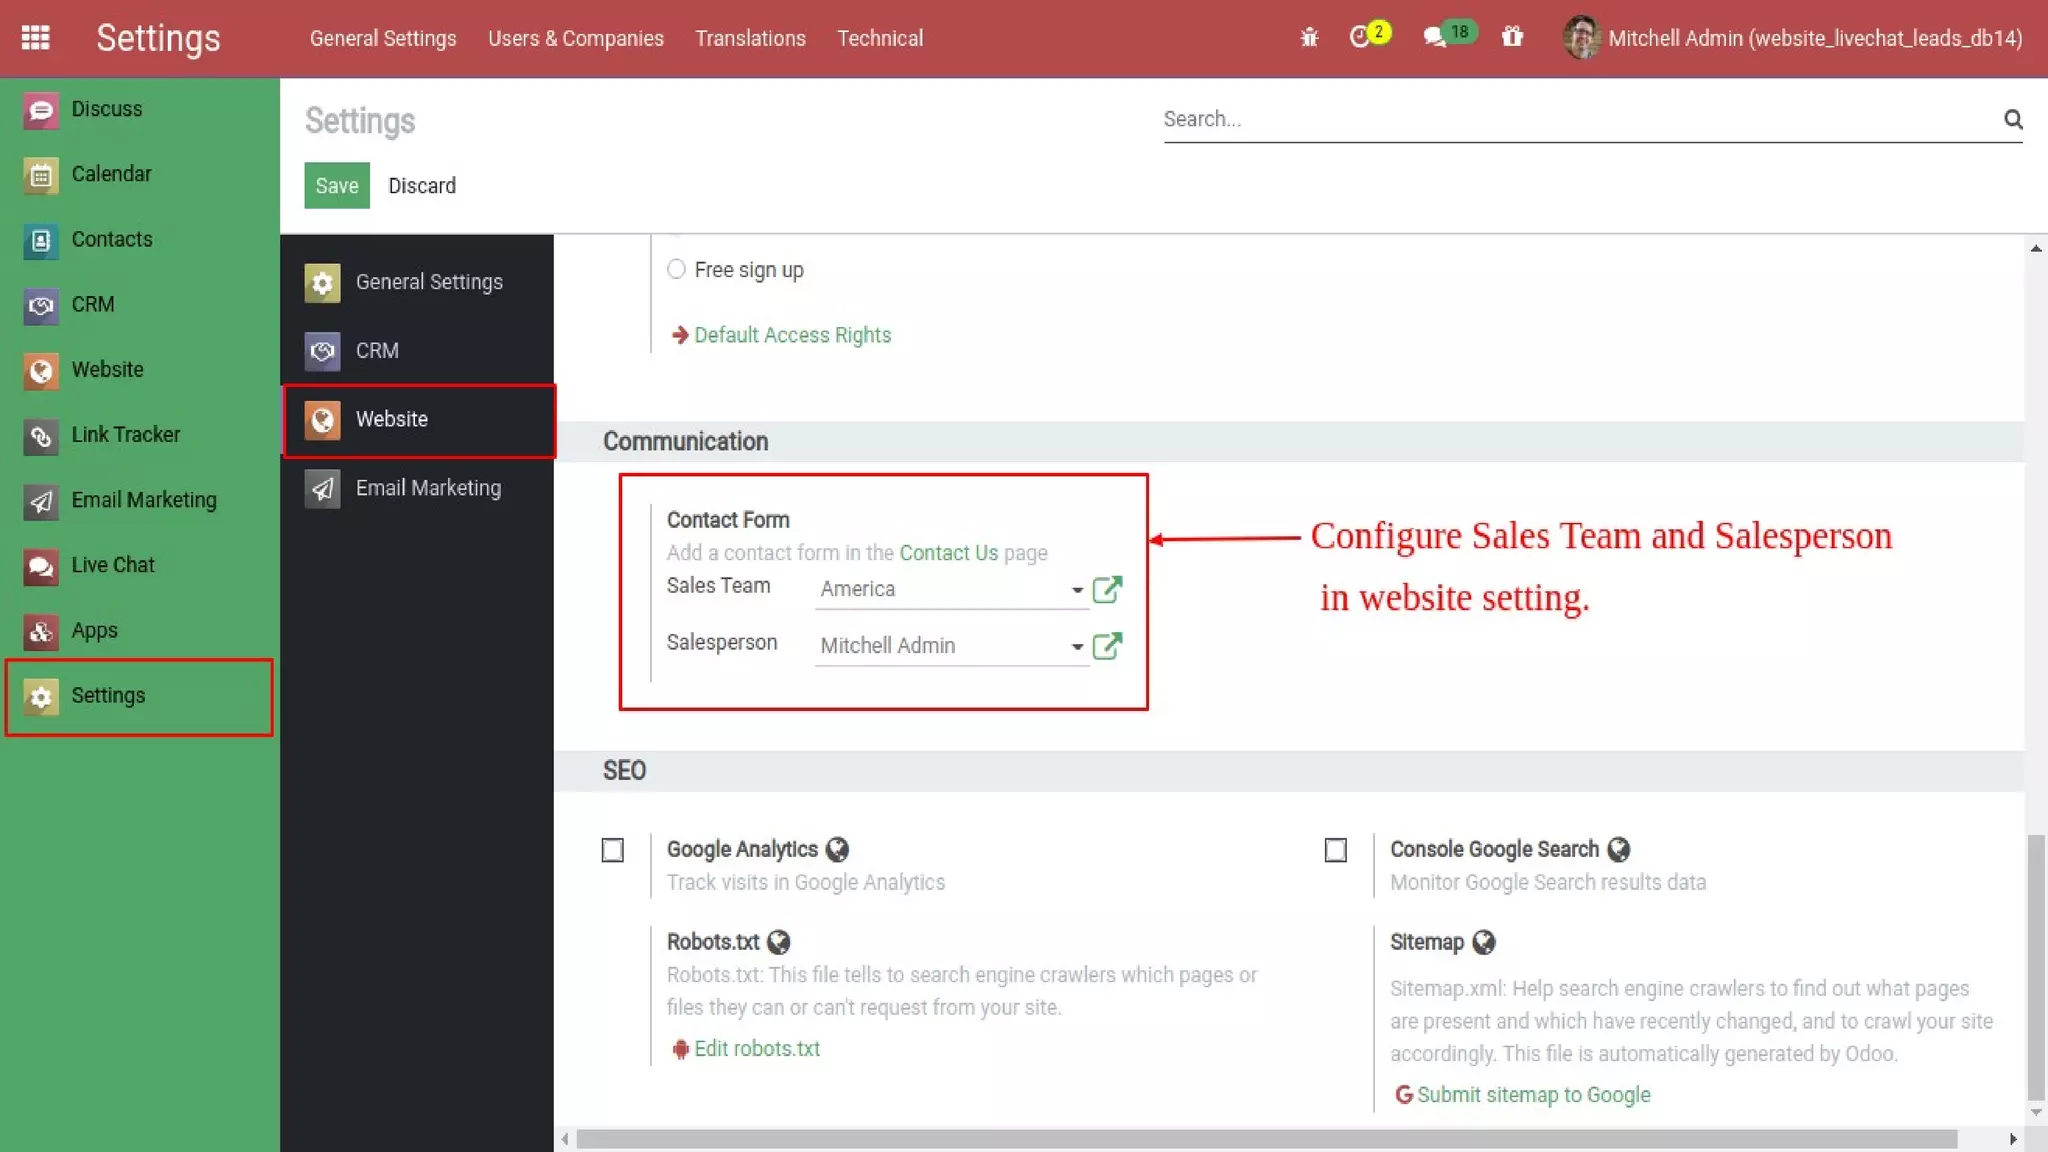Open activities clock icon with badge 2

[x=1360, y=38]
